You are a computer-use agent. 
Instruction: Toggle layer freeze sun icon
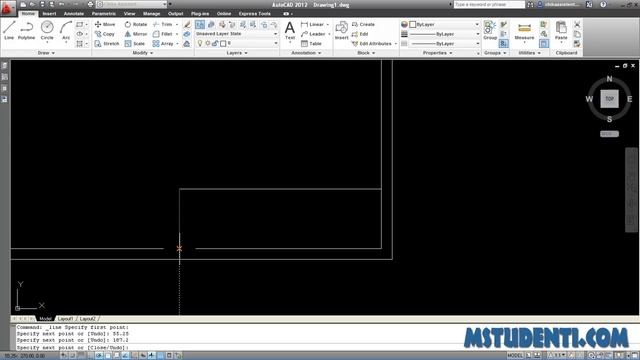tap(207, 43)
